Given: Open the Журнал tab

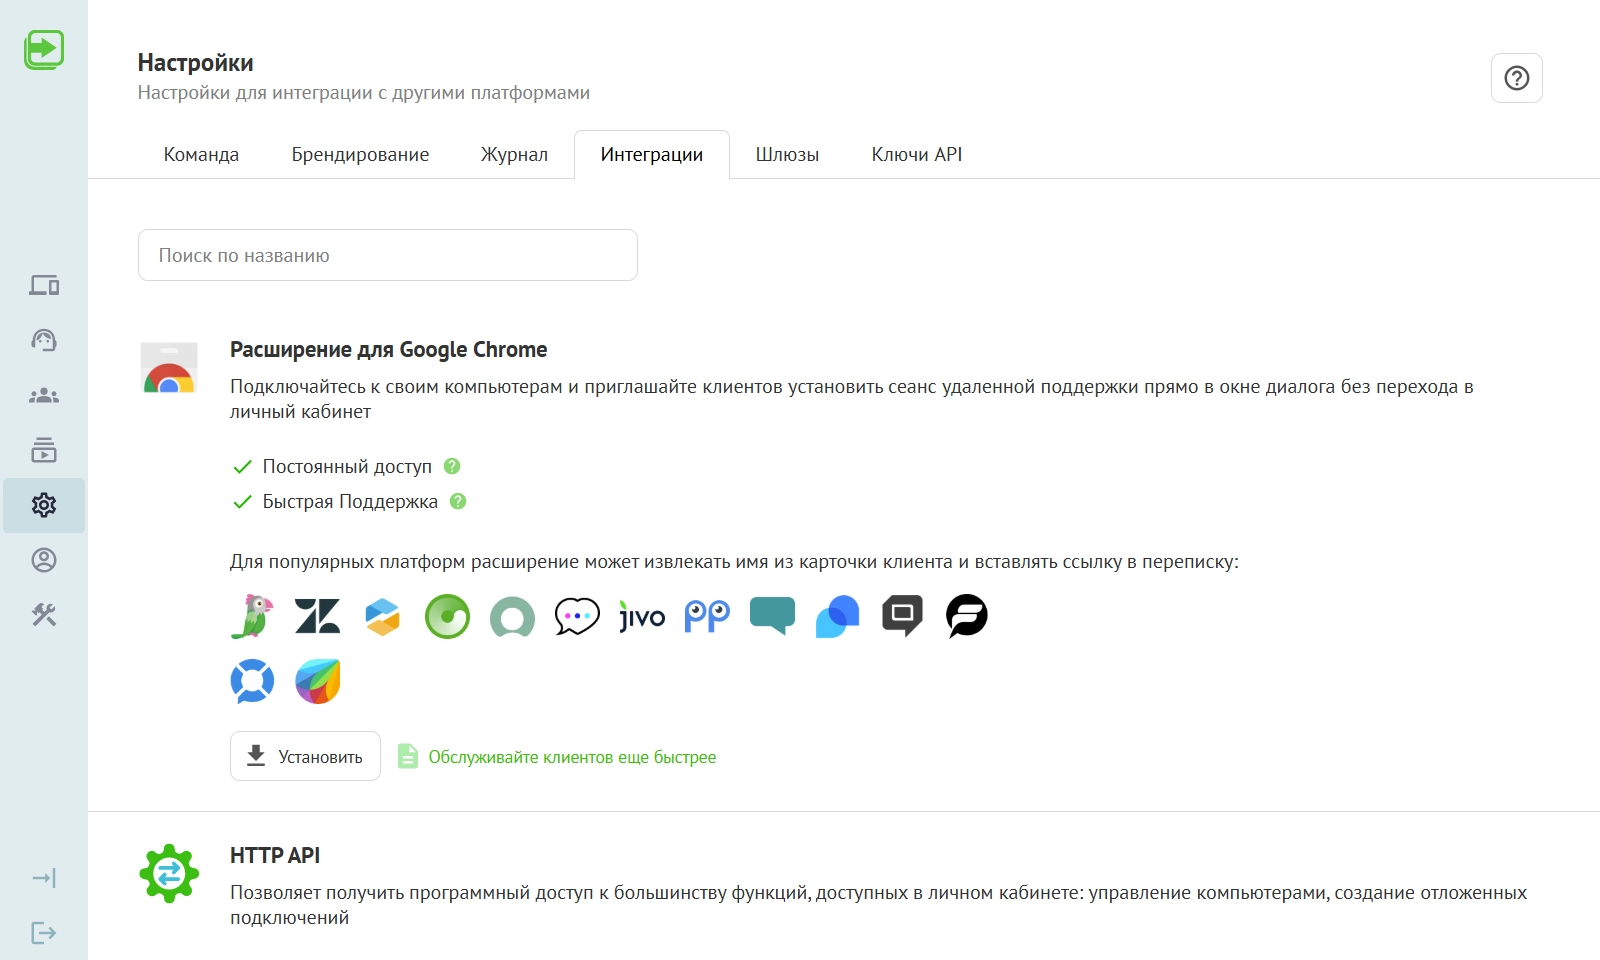Looking at the screenshot, I should tap(514, 155).
